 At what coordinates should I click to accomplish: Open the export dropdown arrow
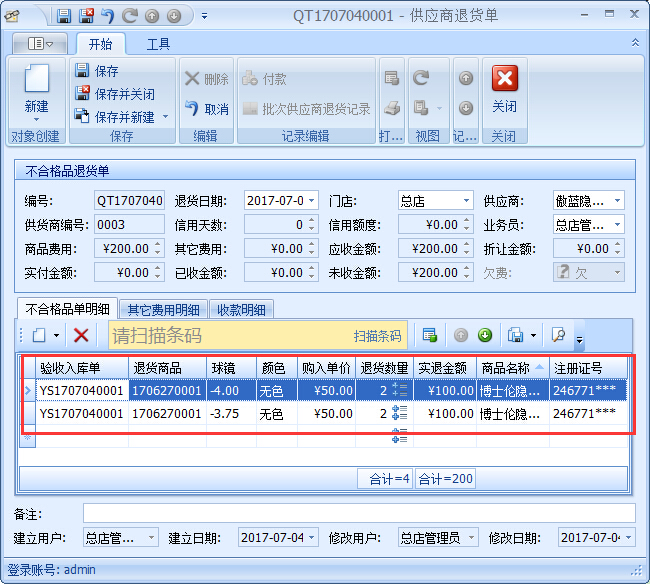[533, 335]
